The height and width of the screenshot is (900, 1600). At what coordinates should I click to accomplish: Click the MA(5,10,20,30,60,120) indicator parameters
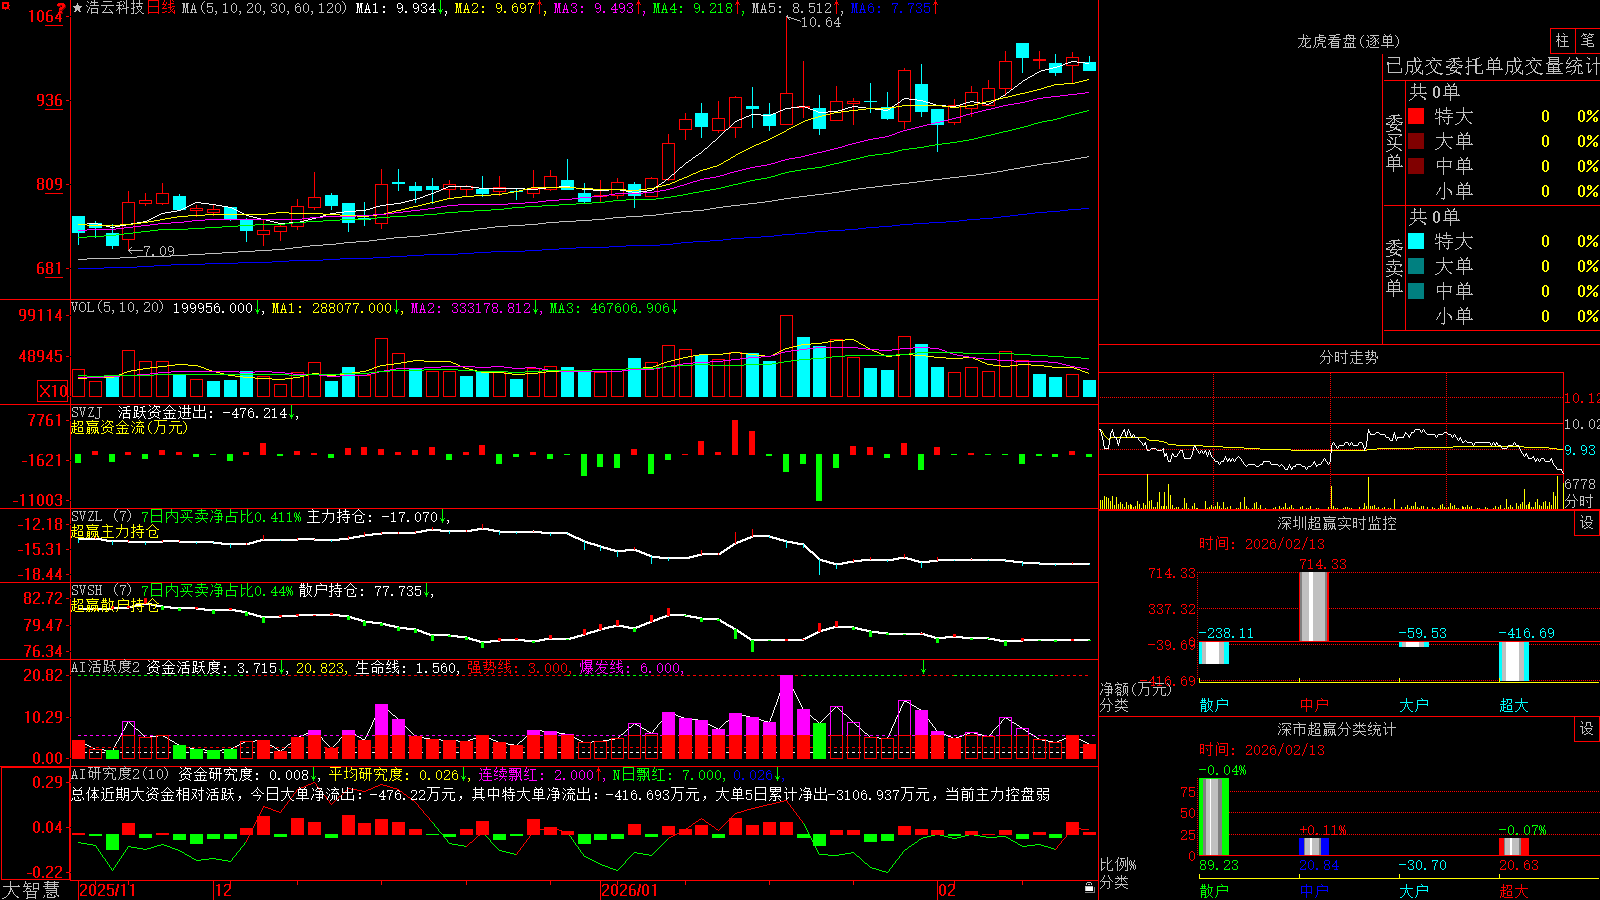tap(264, 8)
